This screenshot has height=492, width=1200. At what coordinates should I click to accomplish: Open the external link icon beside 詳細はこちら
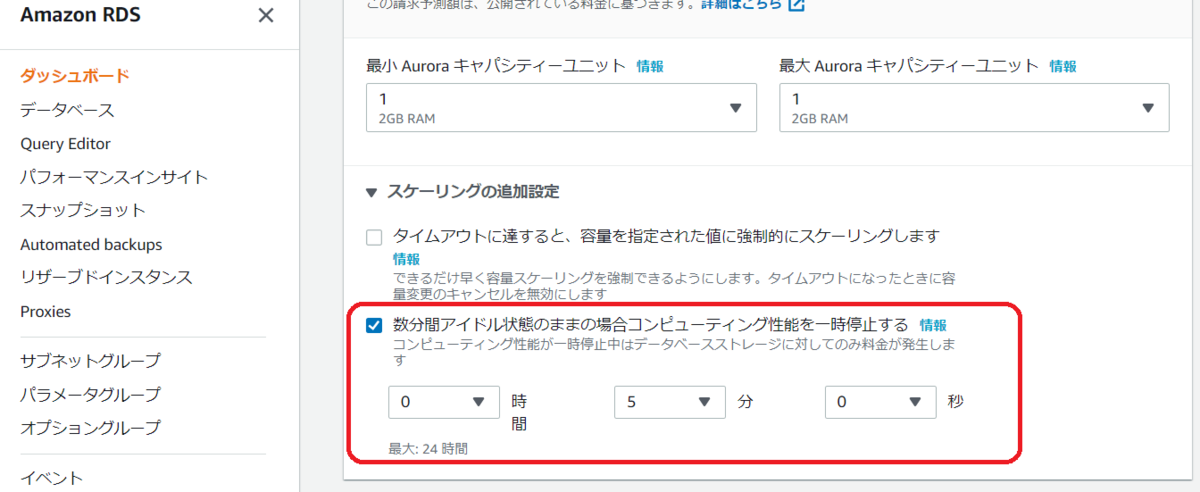tap(796, 5)
